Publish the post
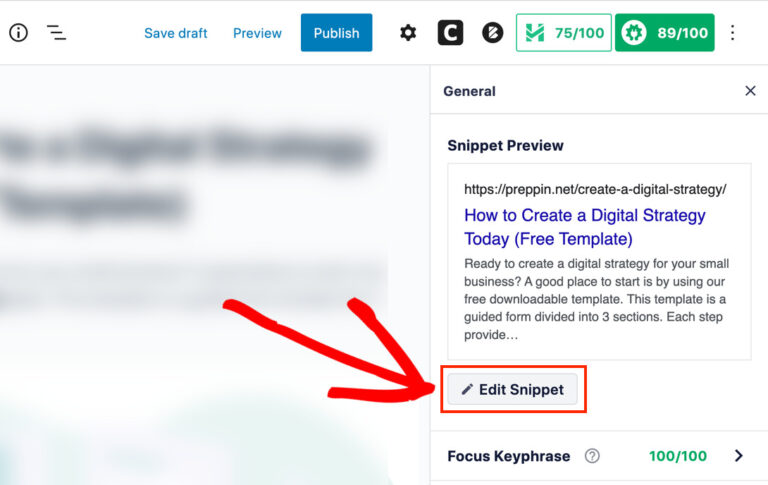768x485 pixels. tap(336, 33)
